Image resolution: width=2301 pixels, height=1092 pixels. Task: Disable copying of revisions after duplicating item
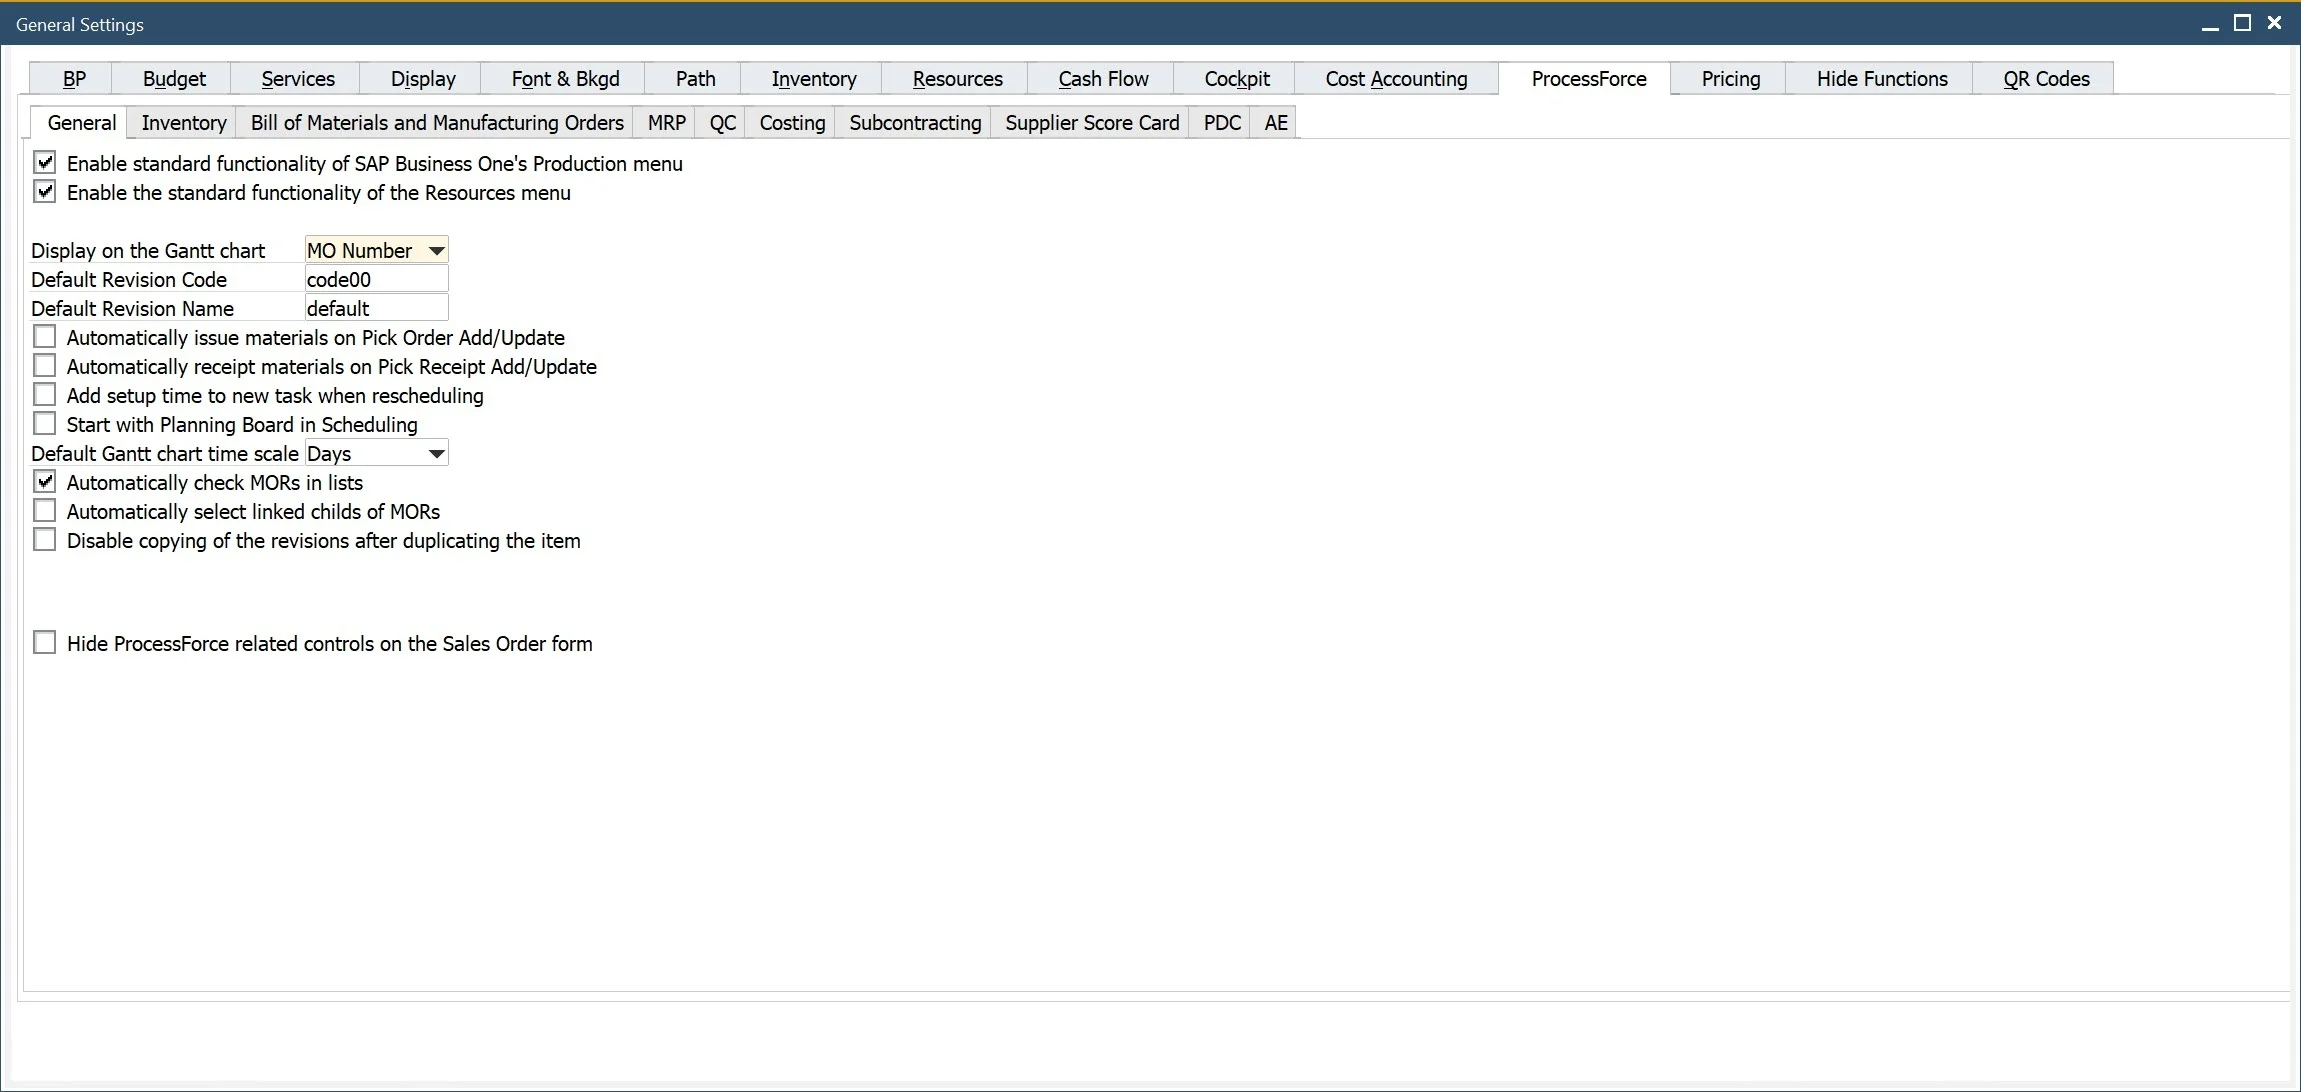pos(45,540)
